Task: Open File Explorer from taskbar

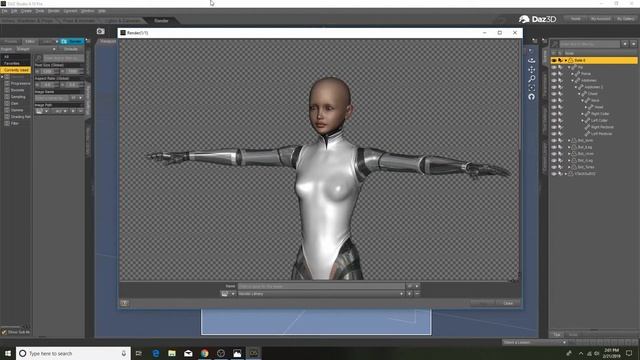Action: tap(172, 353)
